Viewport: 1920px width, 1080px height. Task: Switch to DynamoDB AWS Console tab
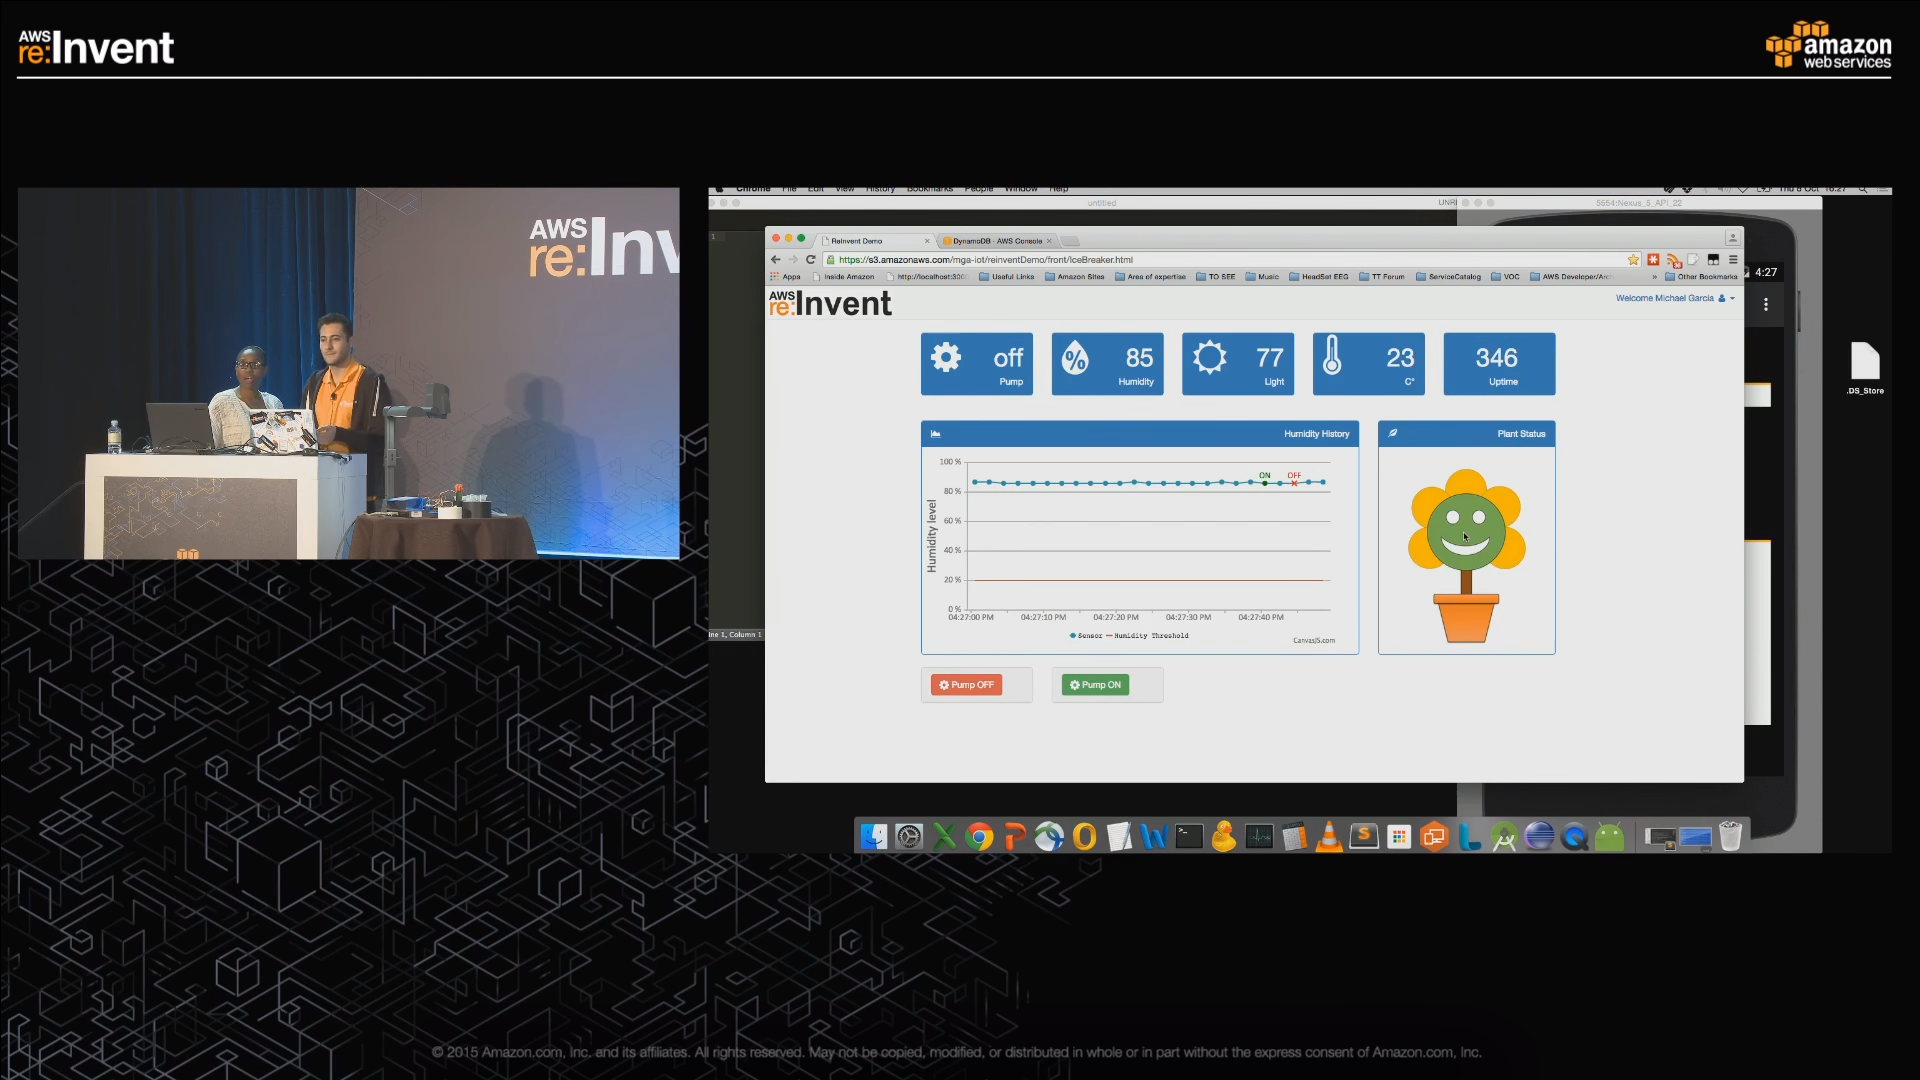995,241
